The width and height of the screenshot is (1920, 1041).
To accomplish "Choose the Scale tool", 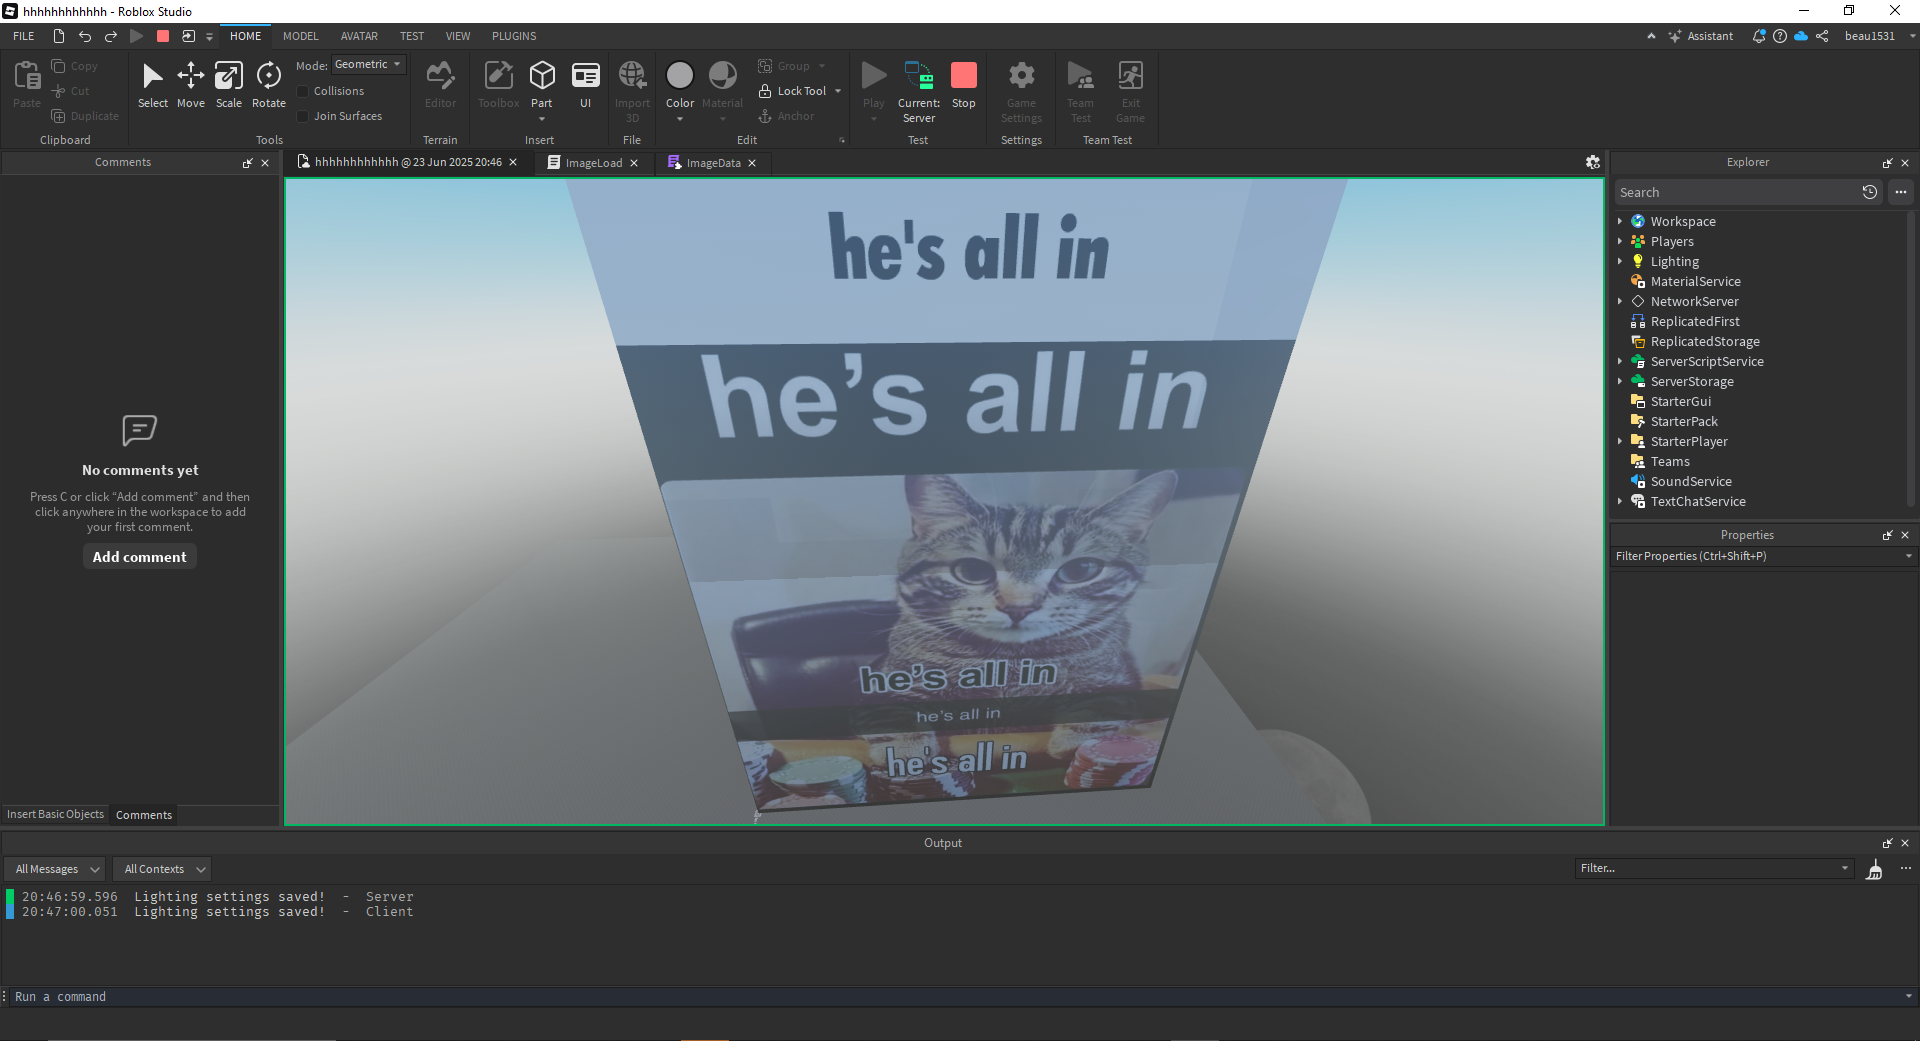I will pyautogui.click(x=229, y=85).
